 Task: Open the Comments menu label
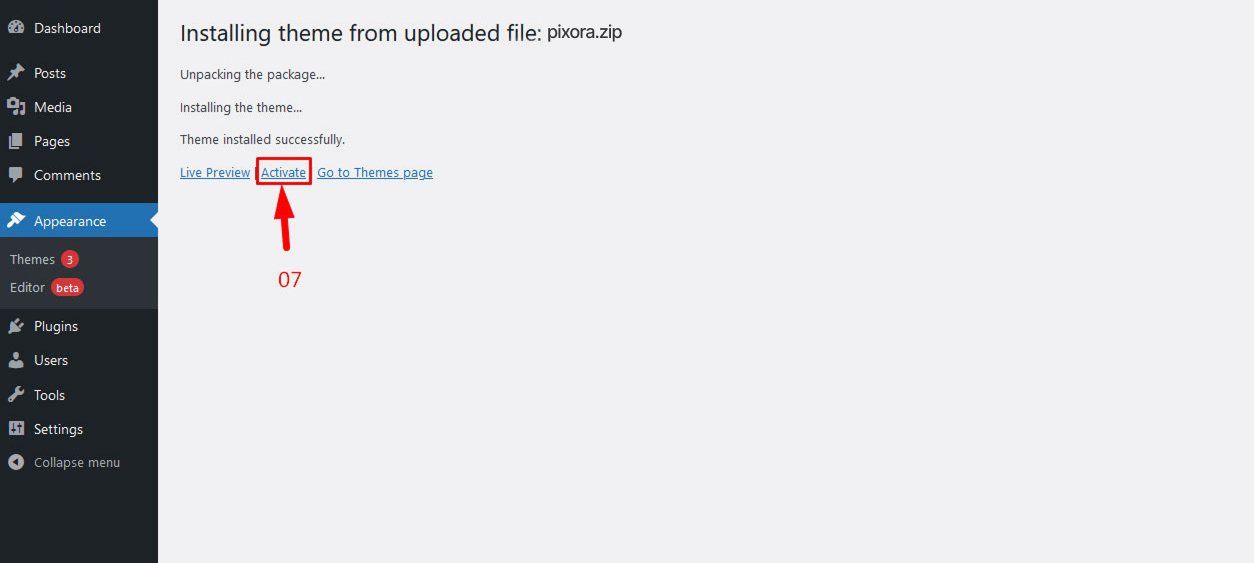pos(67,175)
